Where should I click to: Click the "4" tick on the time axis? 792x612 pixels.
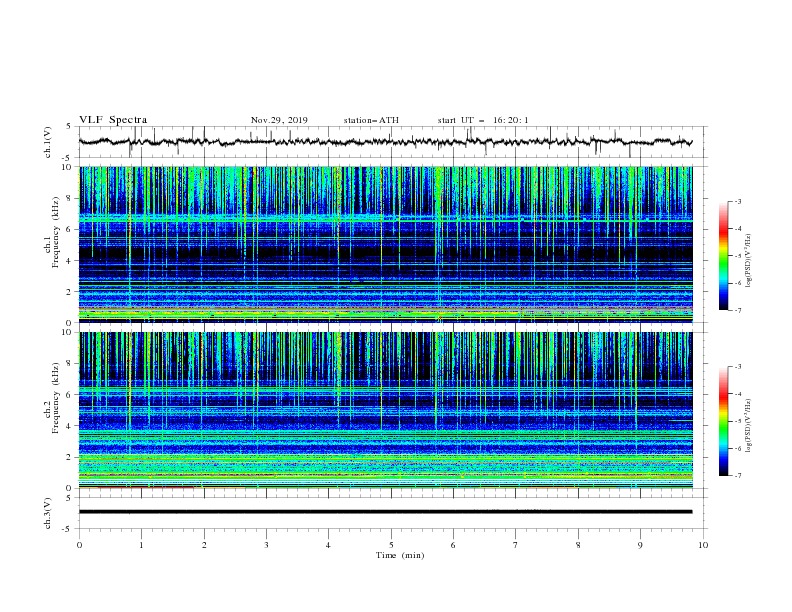coord(328,545)
